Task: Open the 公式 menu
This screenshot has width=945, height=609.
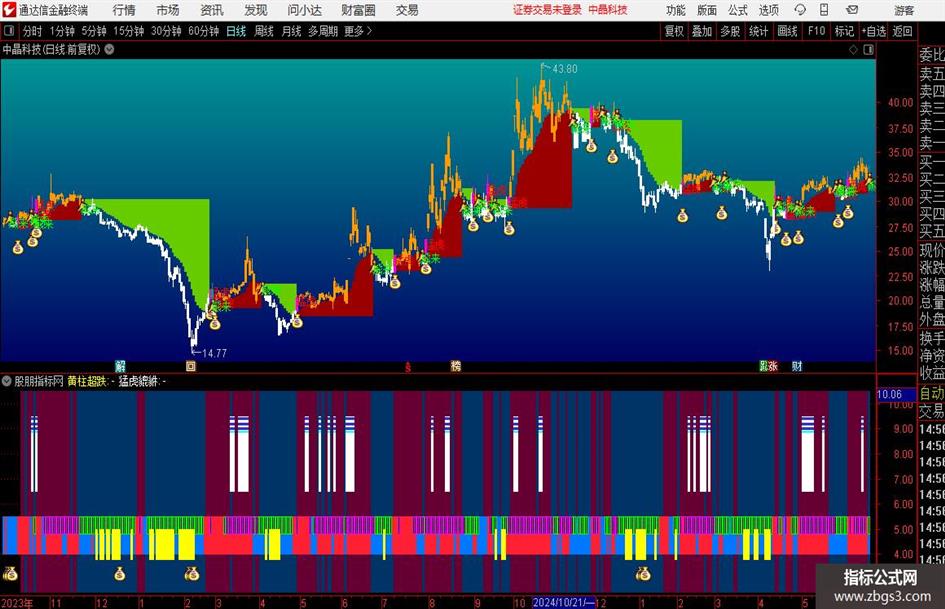Action: coord(737,10)
